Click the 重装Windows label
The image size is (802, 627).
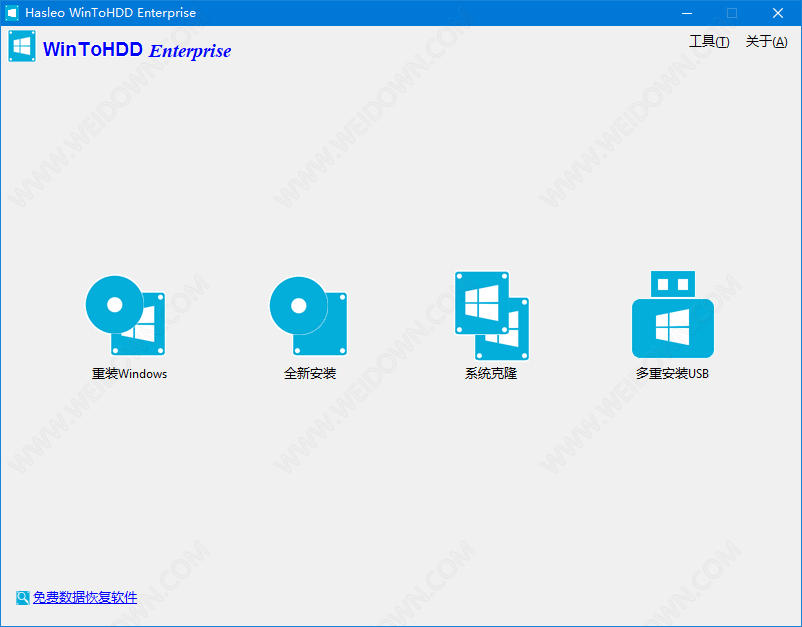click(129, 374)
